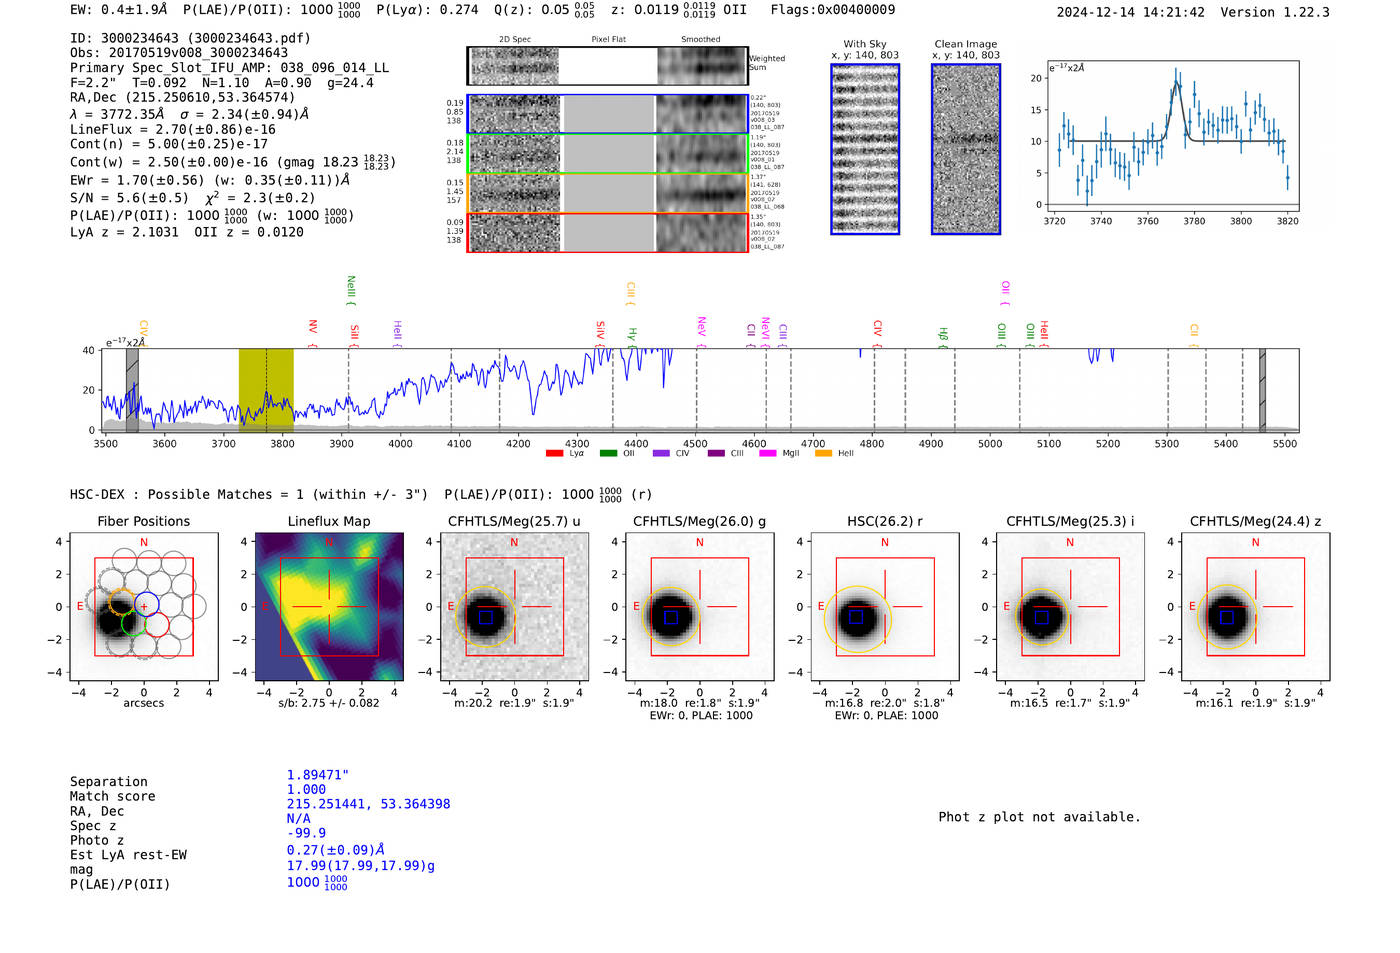Image resolution: width=1400 pixels, height=953 pixels.
Task: Click the Hβ green line label
Action: 943,335
